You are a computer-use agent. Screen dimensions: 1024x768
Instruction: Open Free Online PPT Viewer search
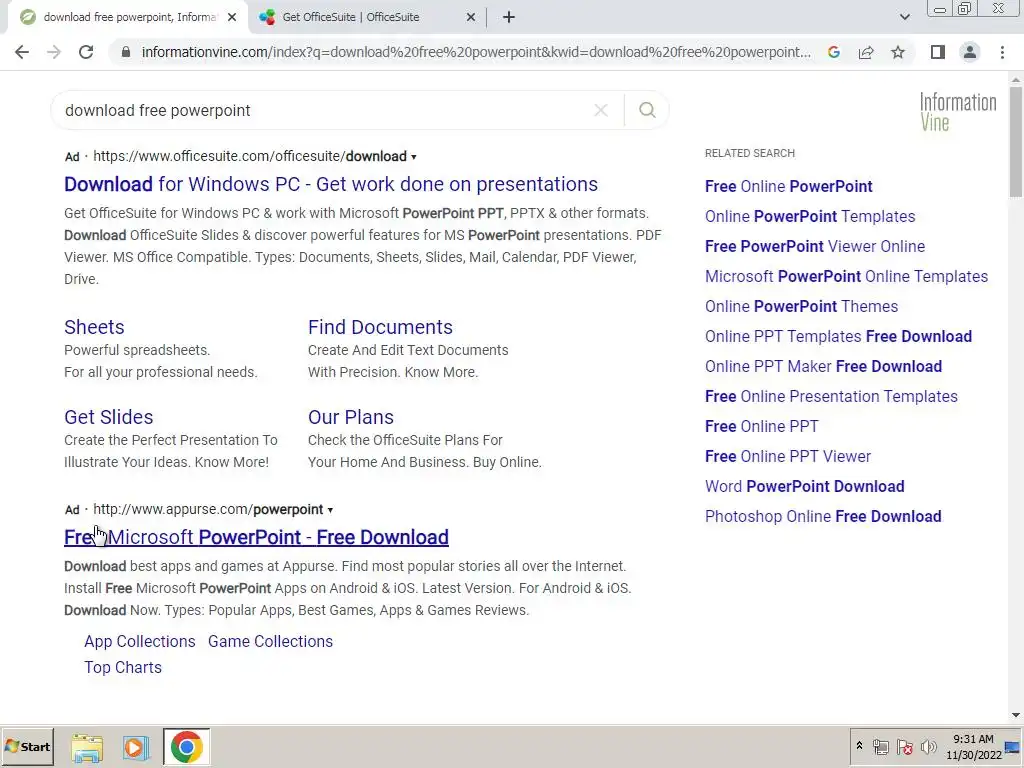pyautogui.click(x=788, y=456)
